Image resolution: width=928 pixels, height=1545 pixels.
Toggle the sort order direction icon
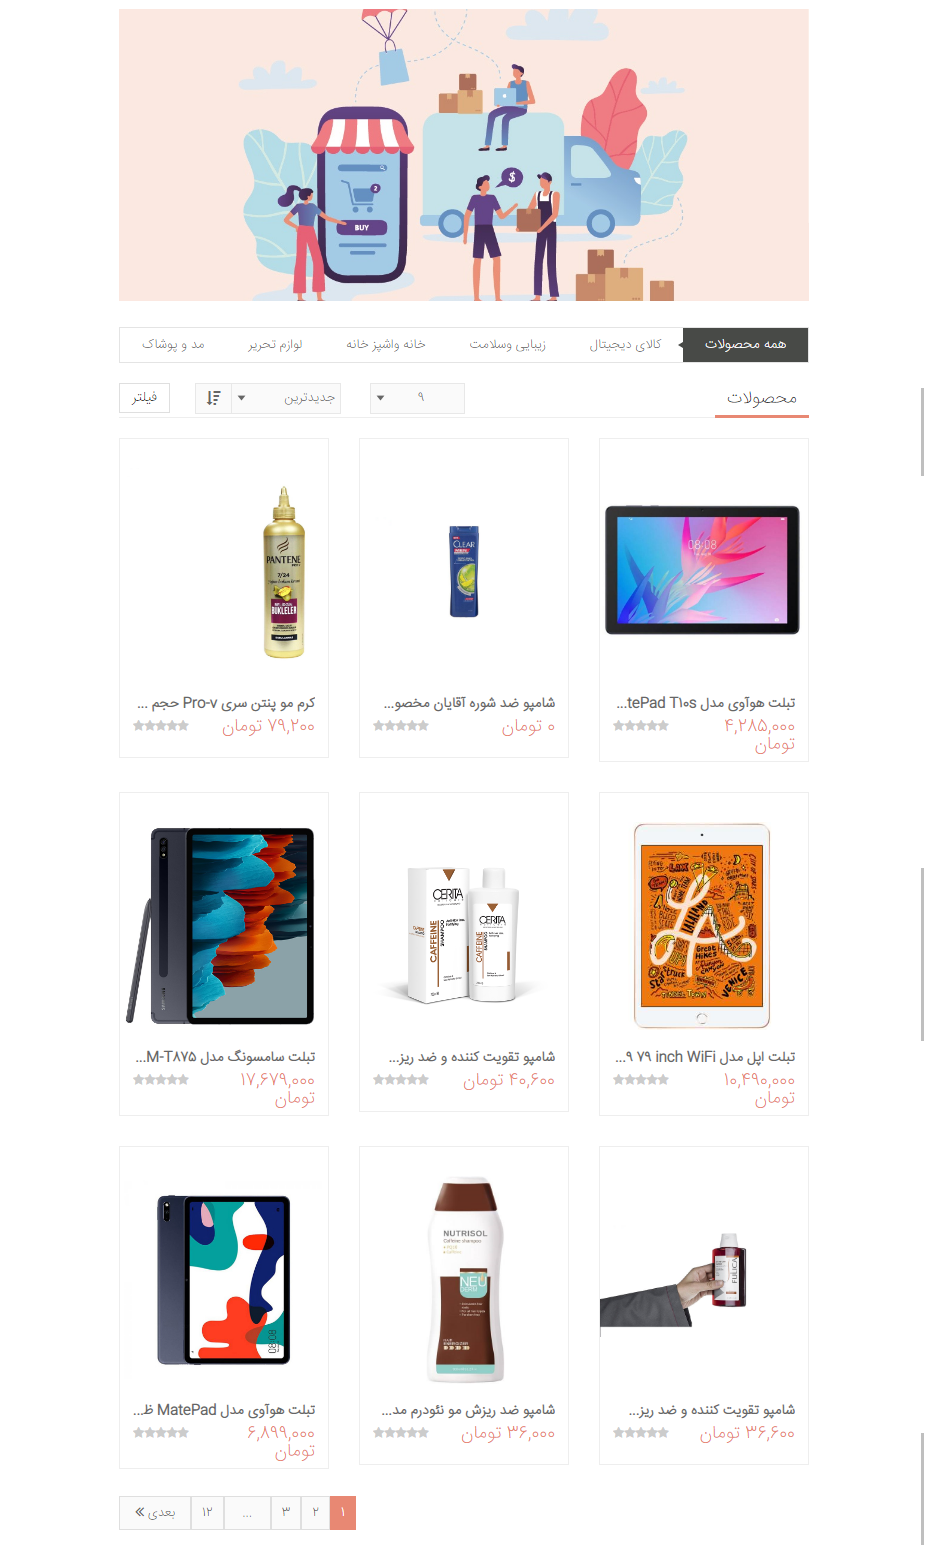213,398
